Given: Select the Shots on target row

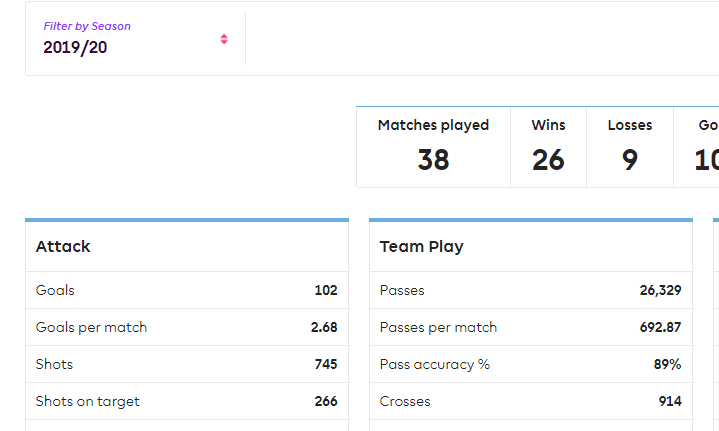Looking at the screenshot, I should [x=187, y=401].
